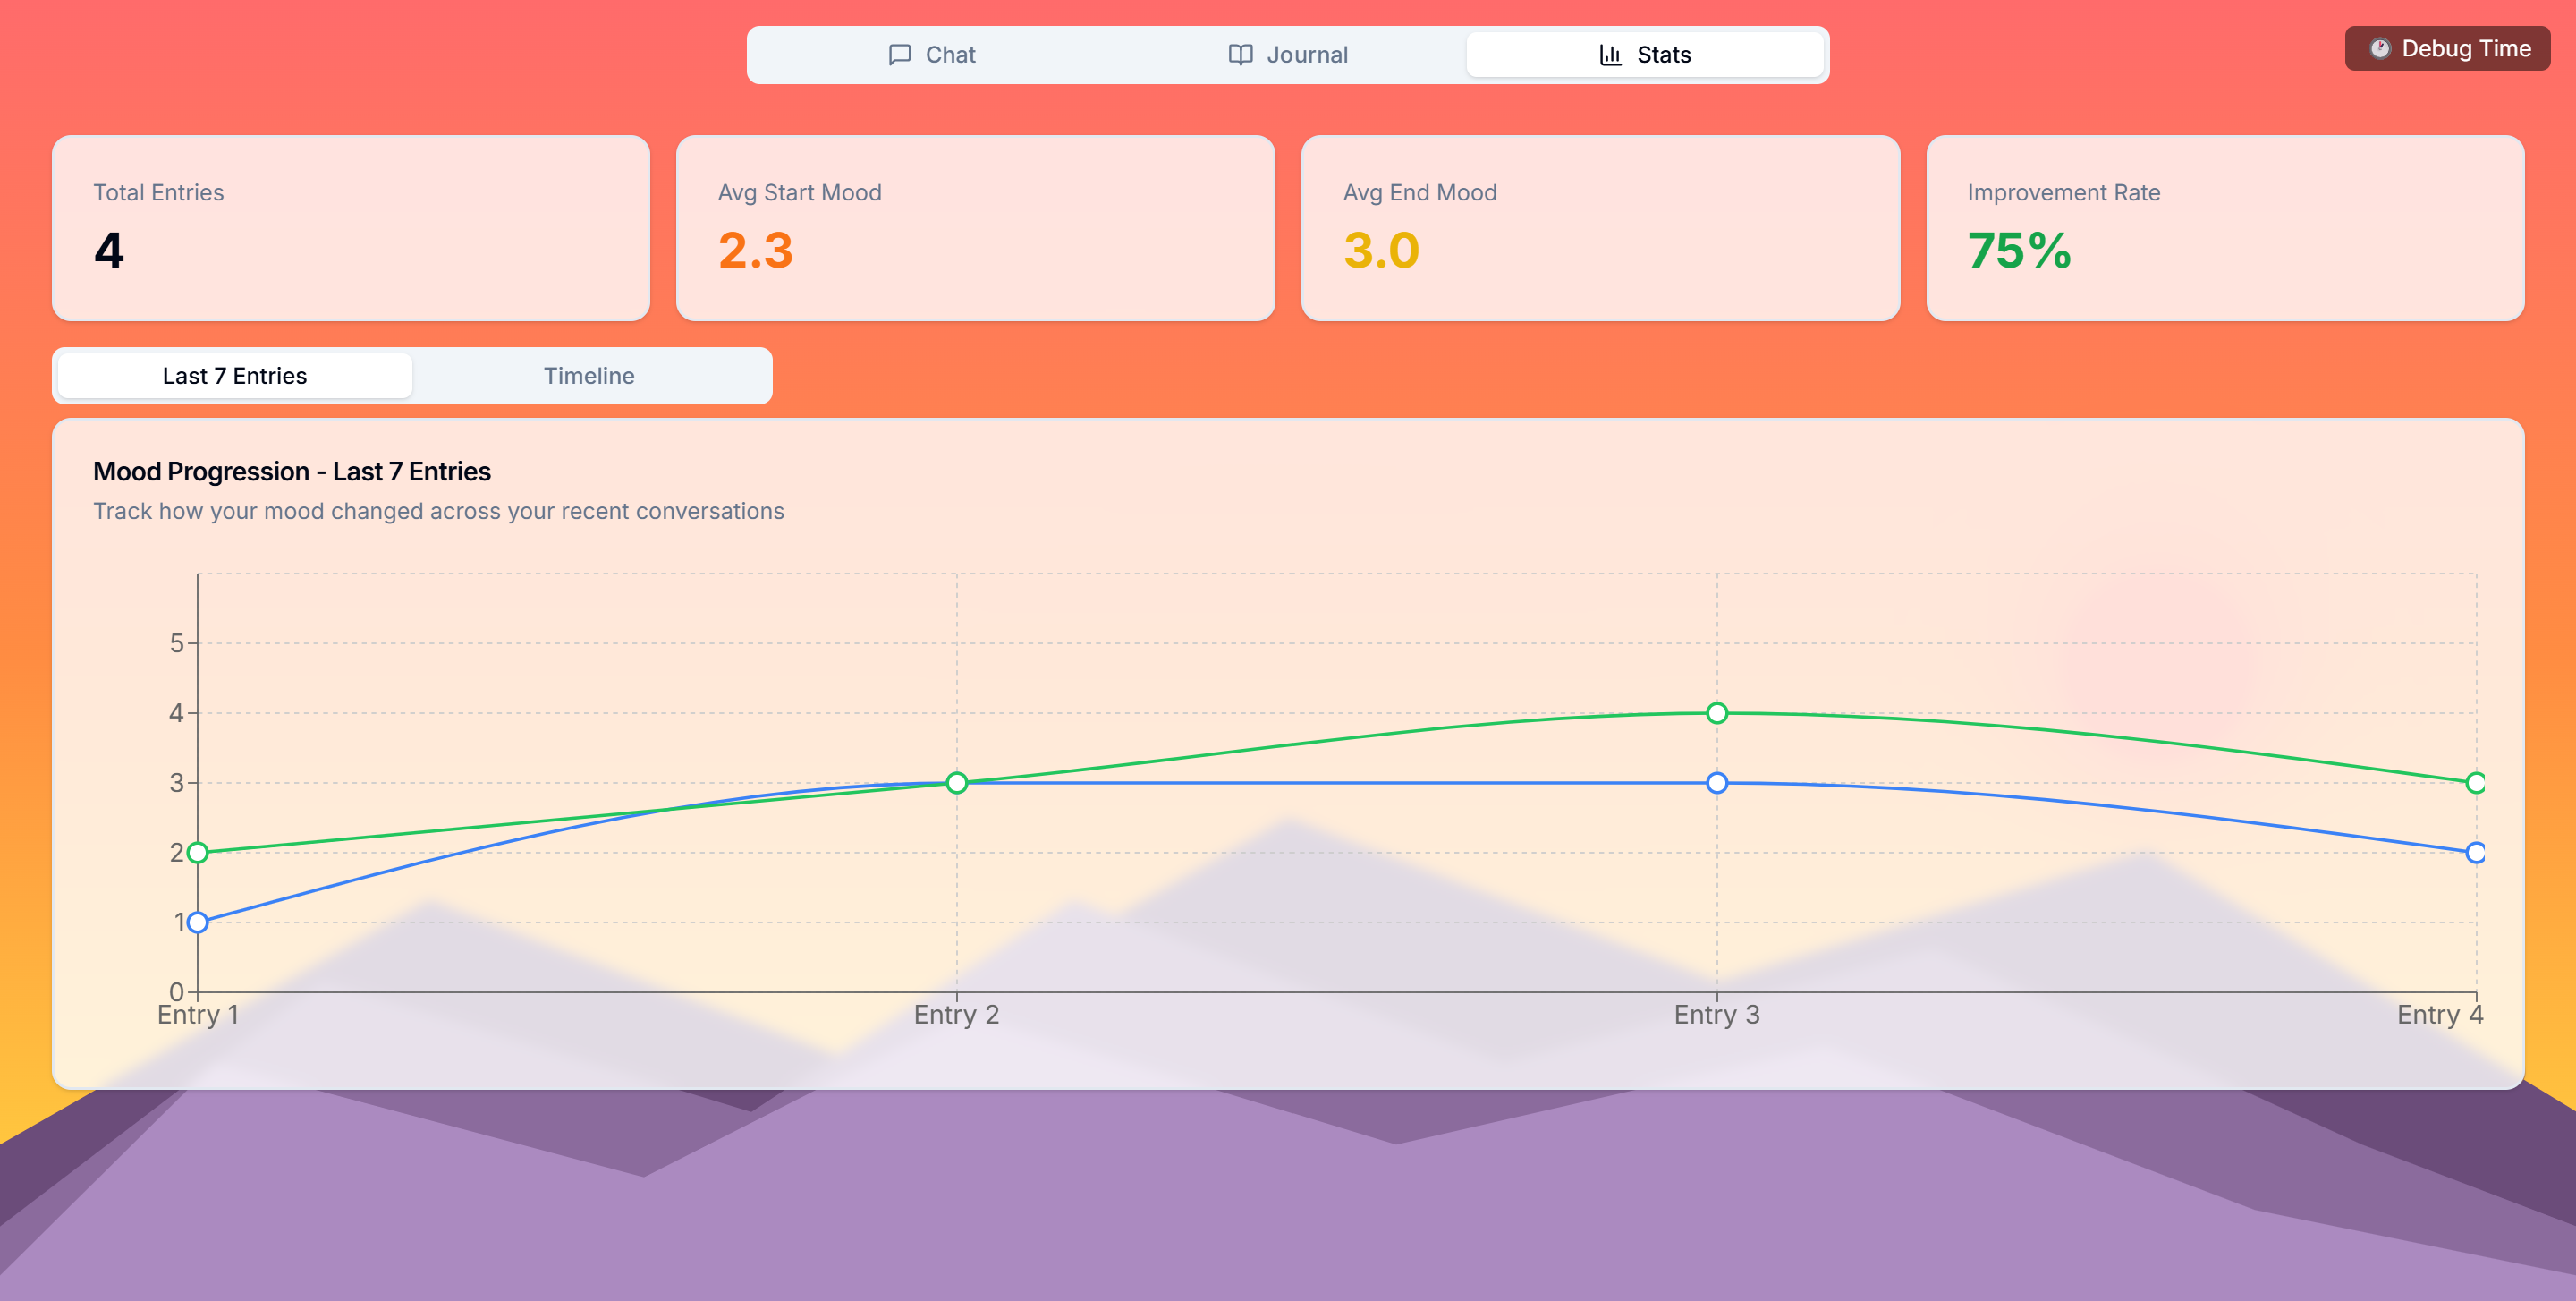Click the bar chart Stats icon
This screenshot has height=1301, width=2576.
(1610, 55)
